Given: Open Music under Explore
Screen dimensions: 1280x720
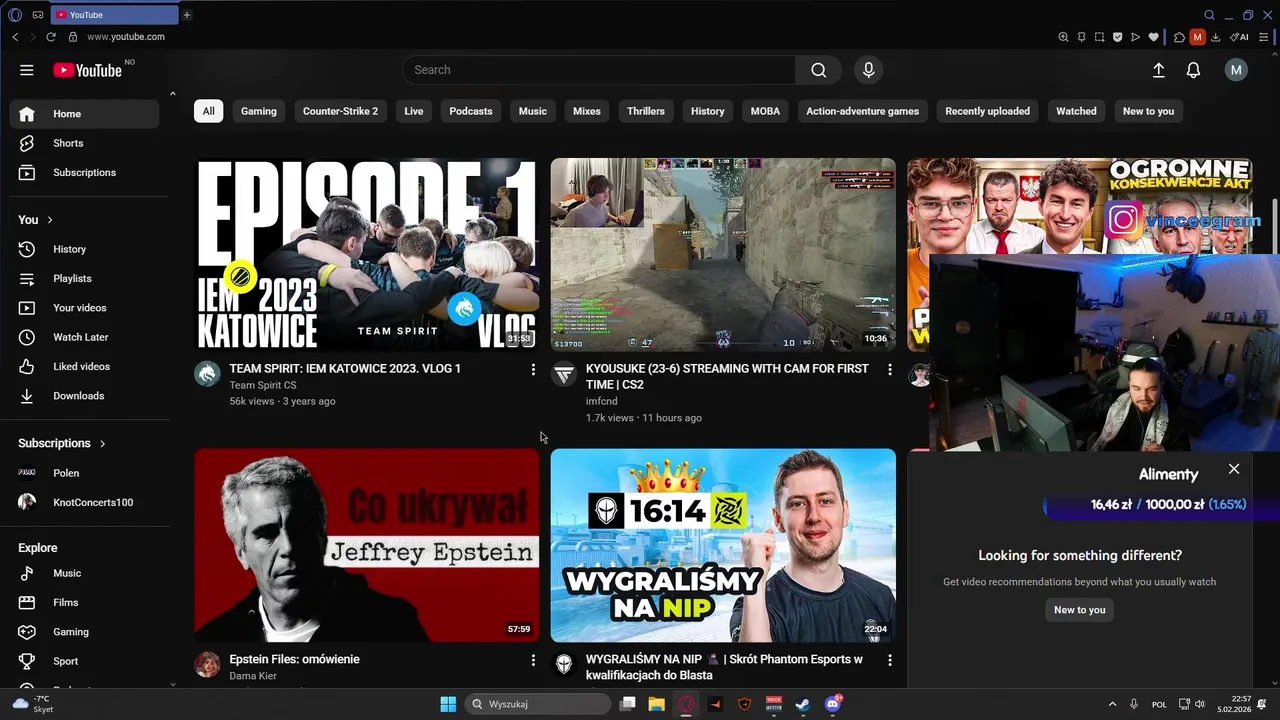Looking at the screenshot, I should click(x=84, y=573).
